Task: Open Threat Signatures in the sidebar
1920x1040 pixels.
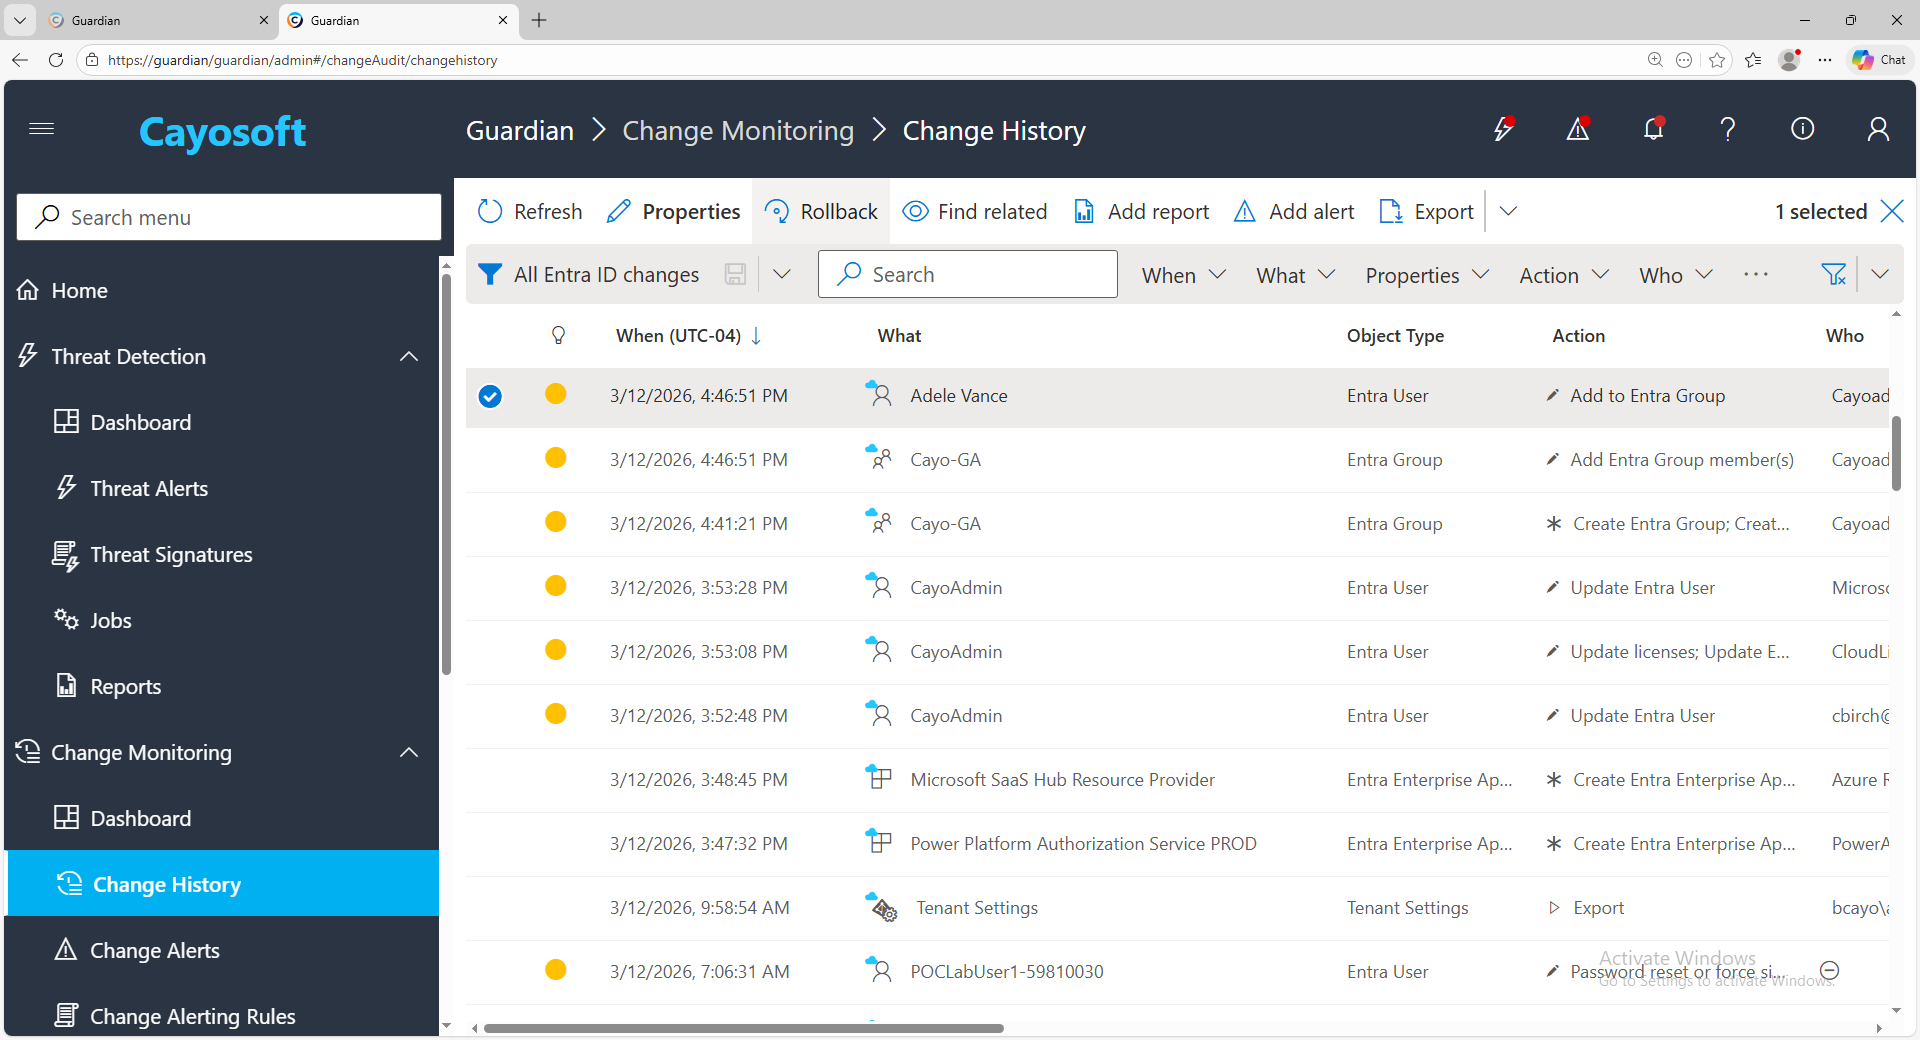Action: point(171,555)
